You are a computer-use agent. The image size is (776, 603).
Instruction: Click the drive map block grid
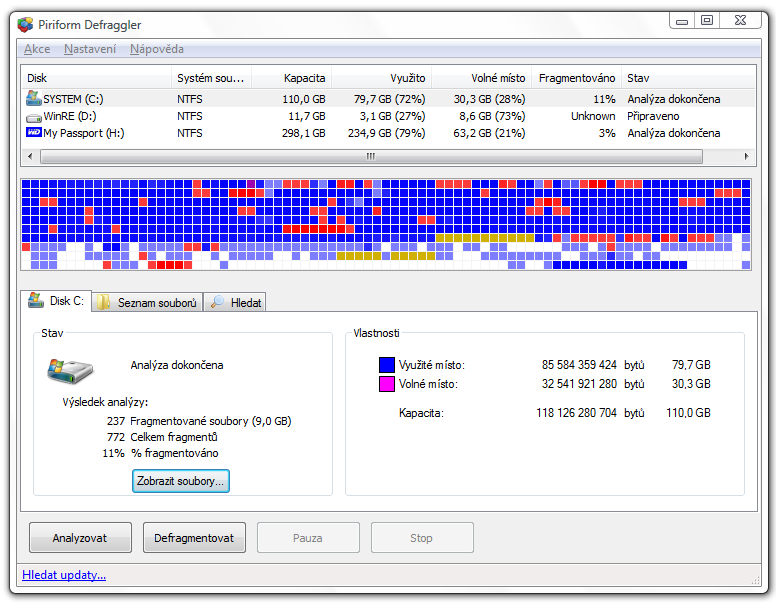click(386, 224)
